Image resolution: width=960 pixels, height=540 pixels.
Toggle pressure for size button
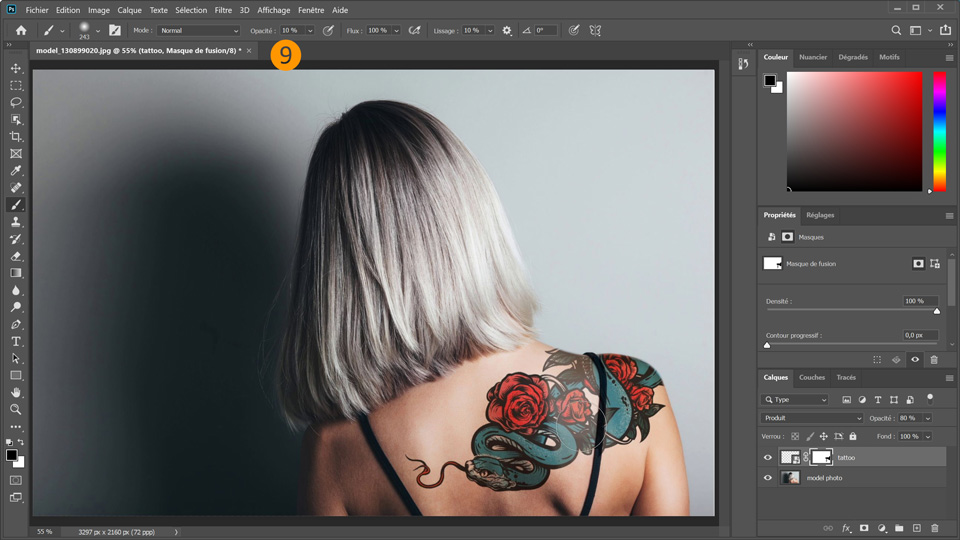coord(574,30)
